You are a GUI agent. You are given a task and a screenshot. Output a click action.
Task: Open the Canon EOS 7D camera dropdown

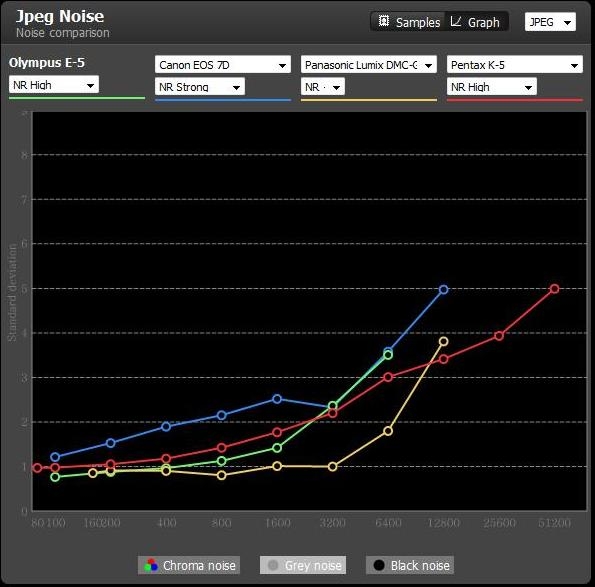pos(223,65)
